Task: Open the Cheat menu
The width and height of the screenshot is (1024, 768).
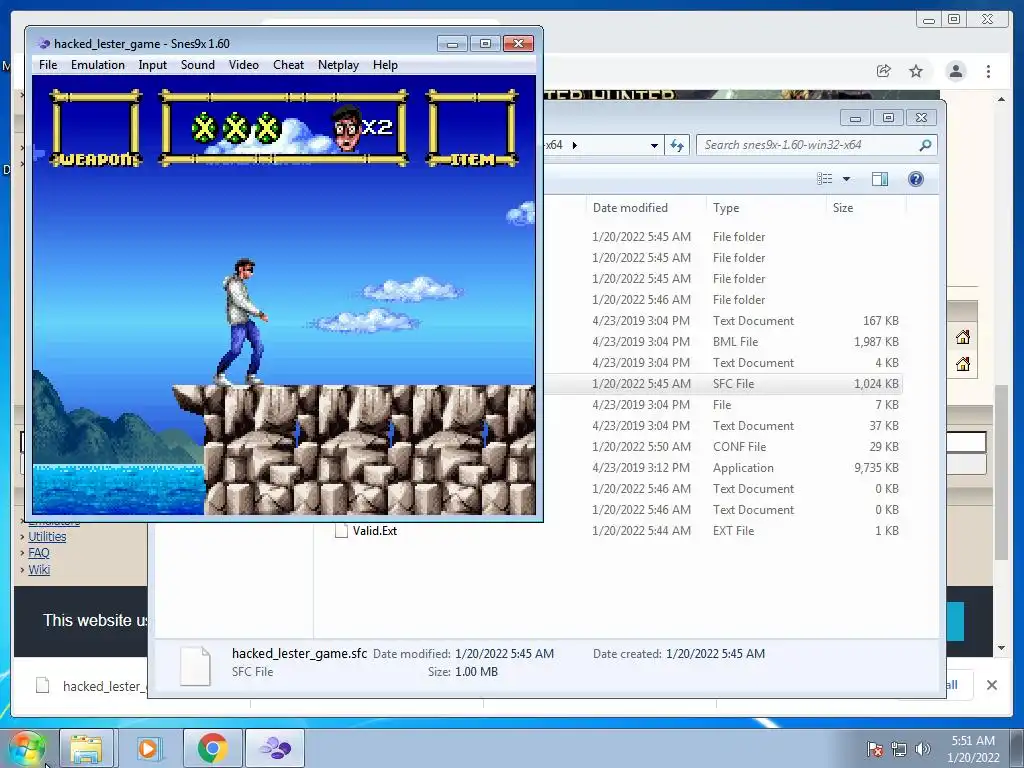Action: click(288, 65)
